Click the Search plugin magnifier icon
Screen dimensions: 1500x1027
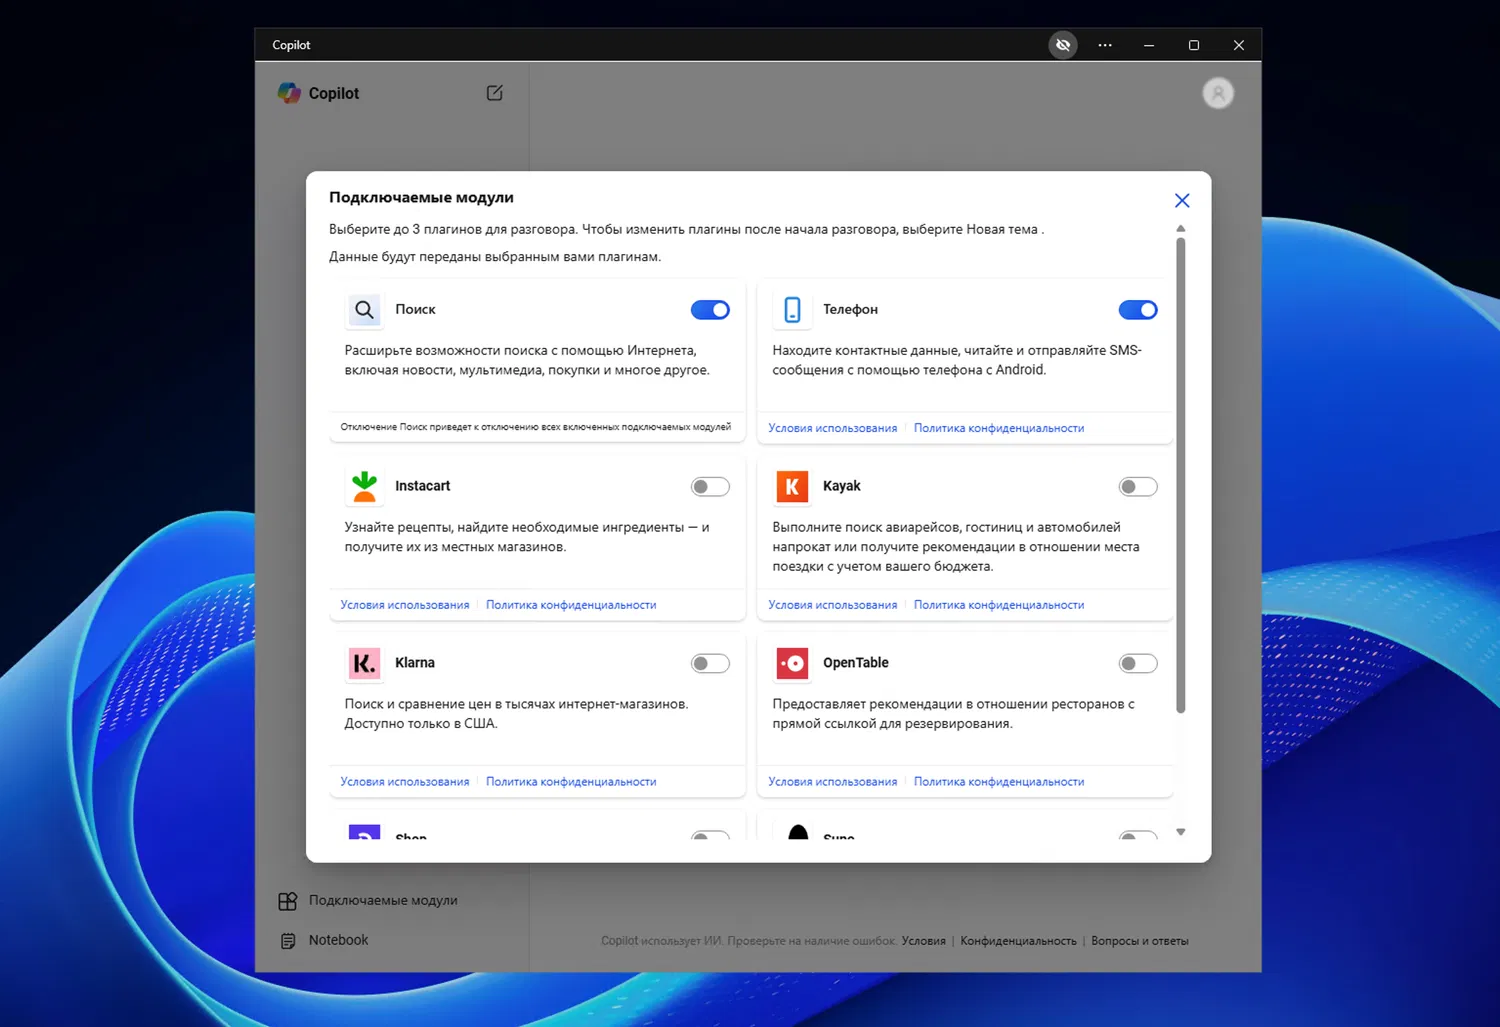365,310
